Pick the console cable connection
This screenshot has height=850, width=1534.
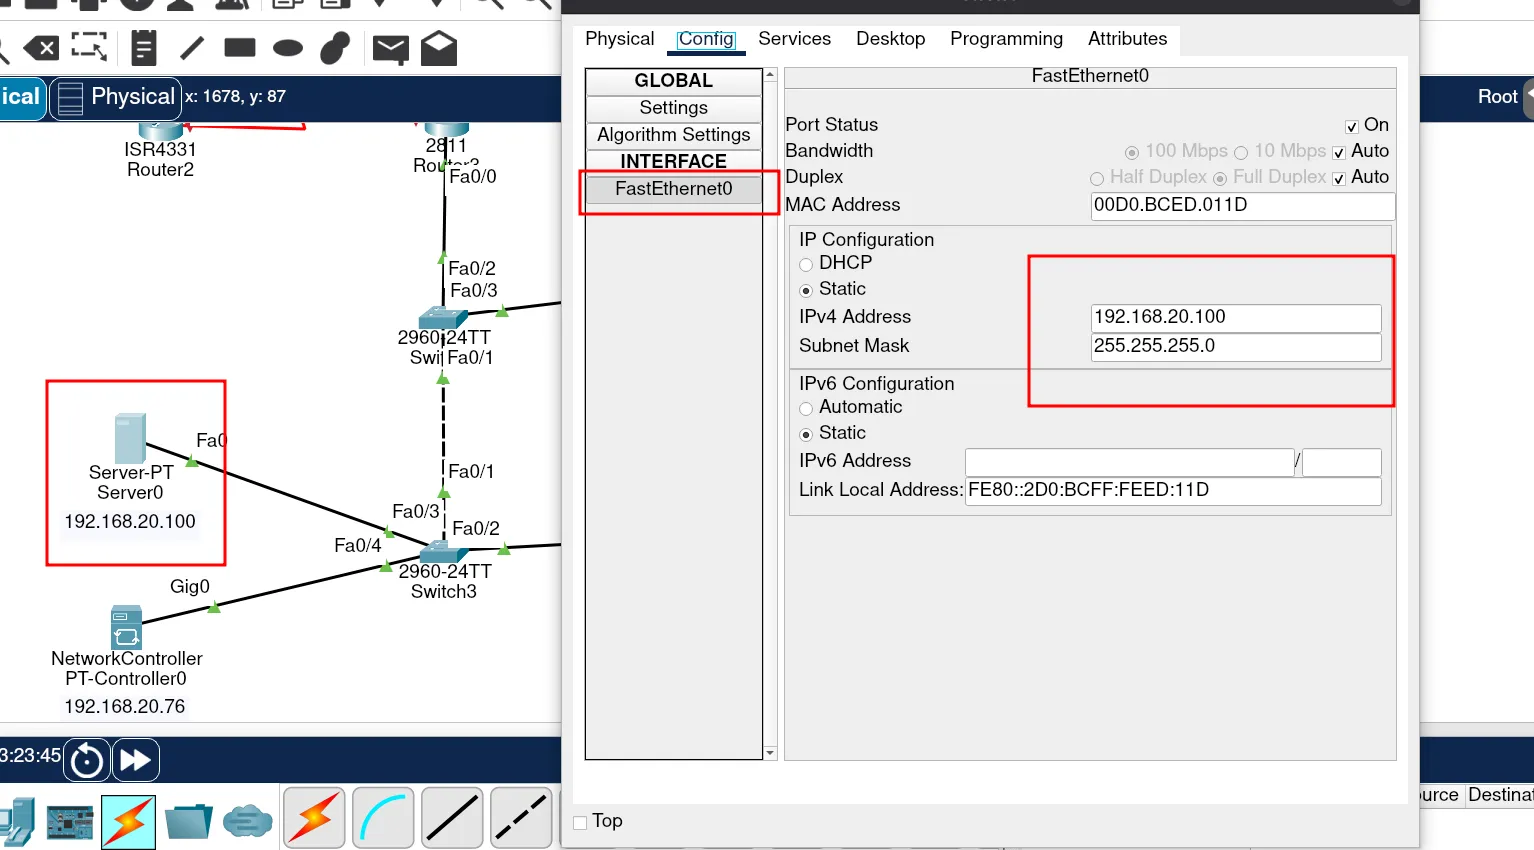tap(383, 819)
